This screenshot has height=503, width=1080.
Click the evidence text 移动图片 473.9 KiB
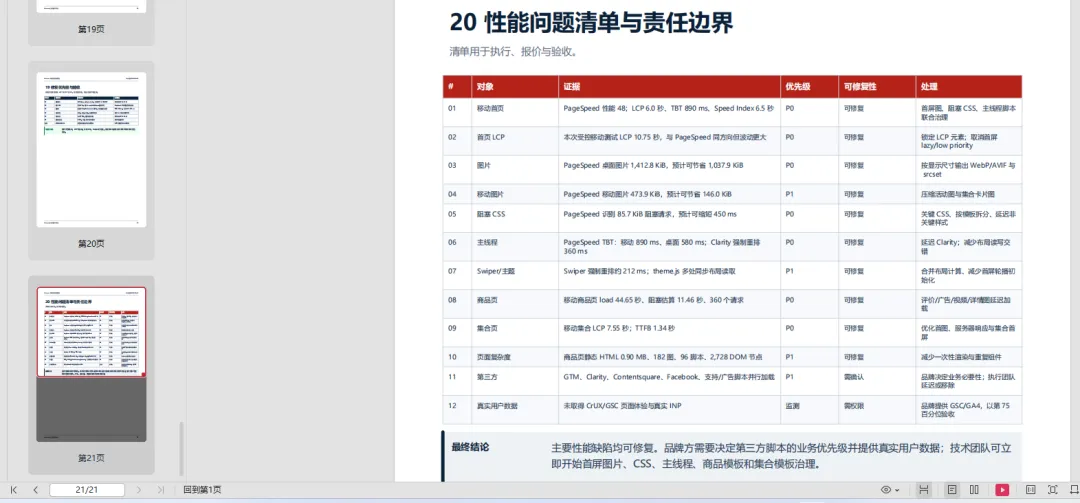click(647, 194)
